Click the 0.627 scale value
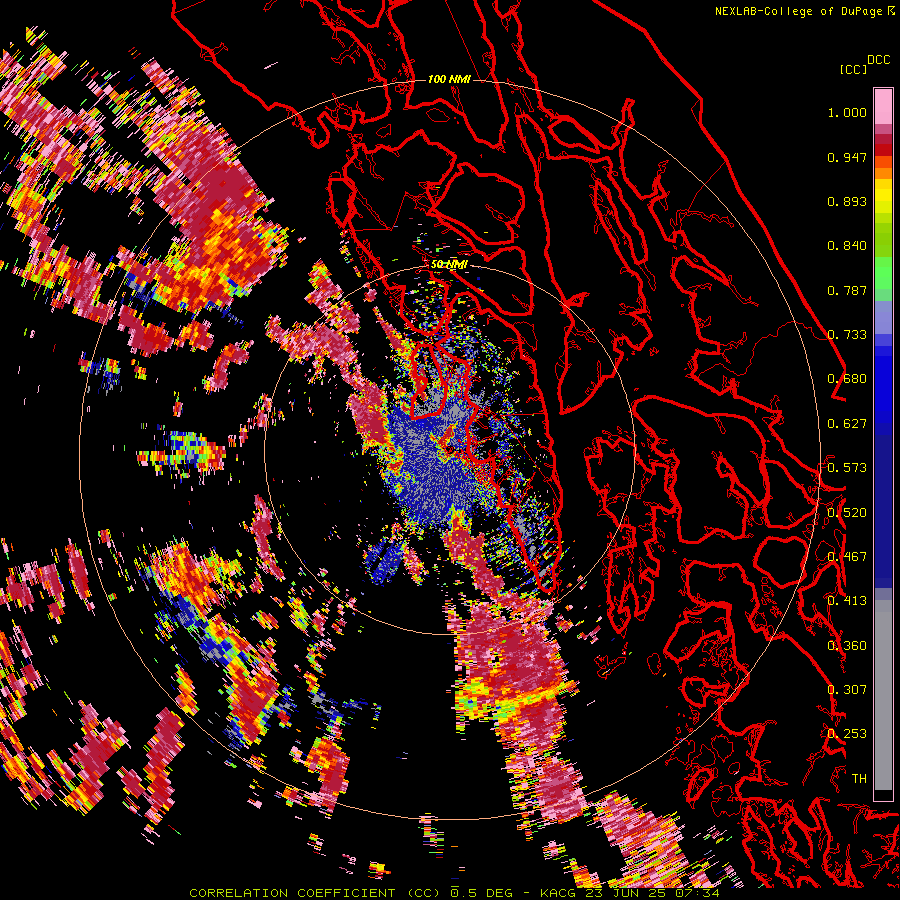The image size is (900, 900). click(847, 424)
